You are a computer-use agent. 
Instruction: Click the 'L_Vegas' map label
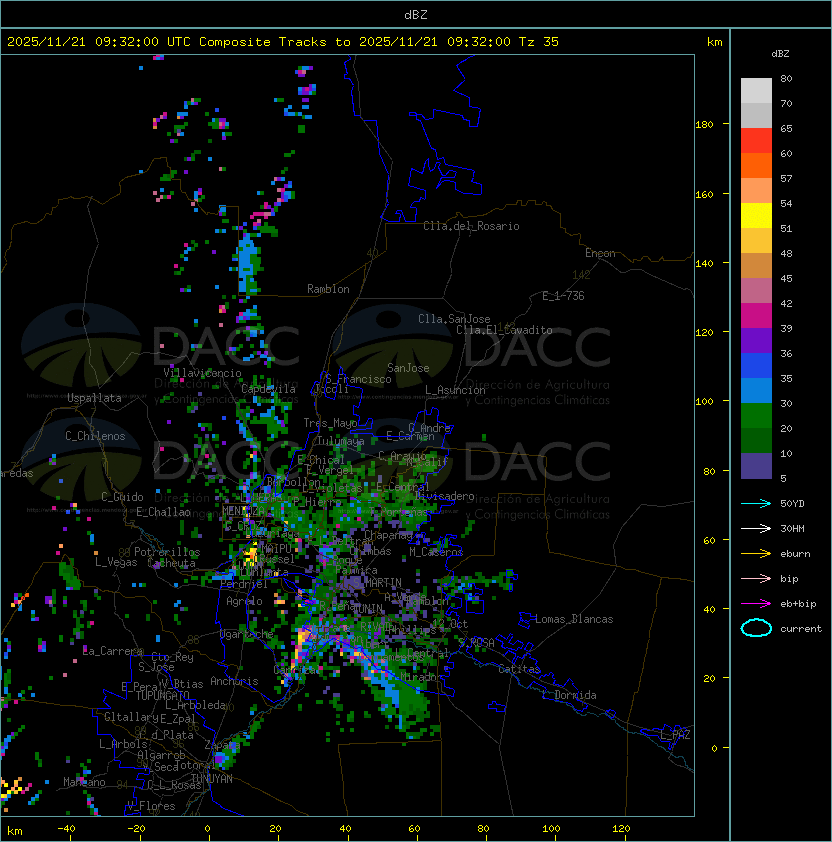[116, 562]
